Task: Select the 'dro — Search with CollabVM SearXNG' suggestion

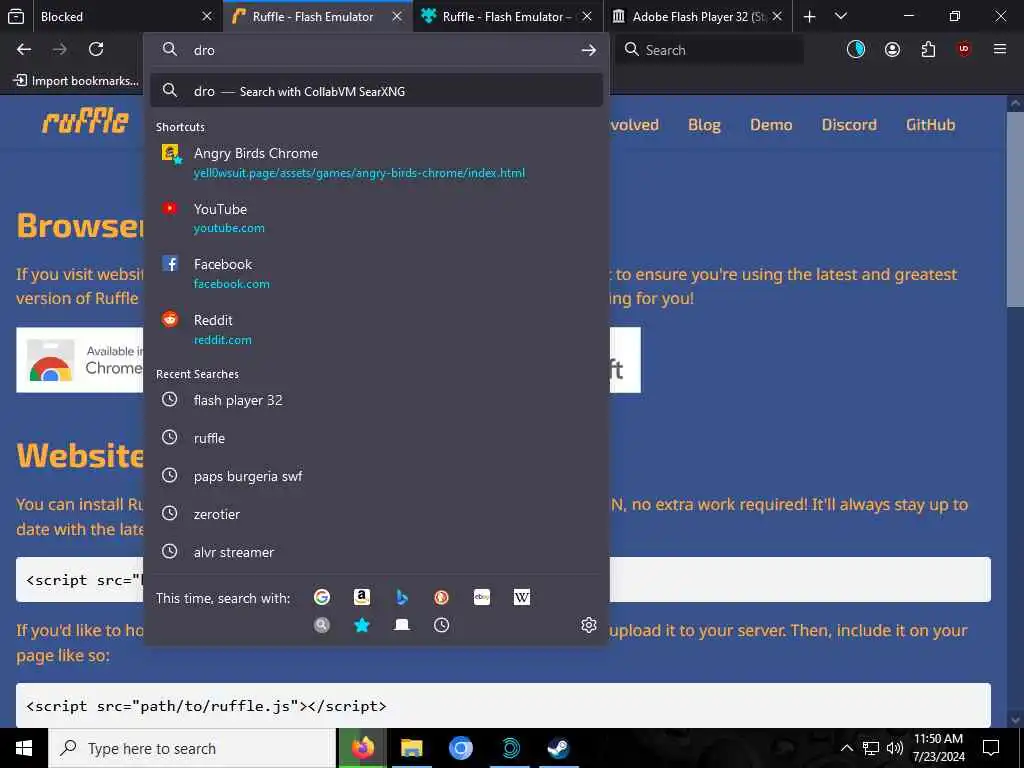Action: coord(376,91)
